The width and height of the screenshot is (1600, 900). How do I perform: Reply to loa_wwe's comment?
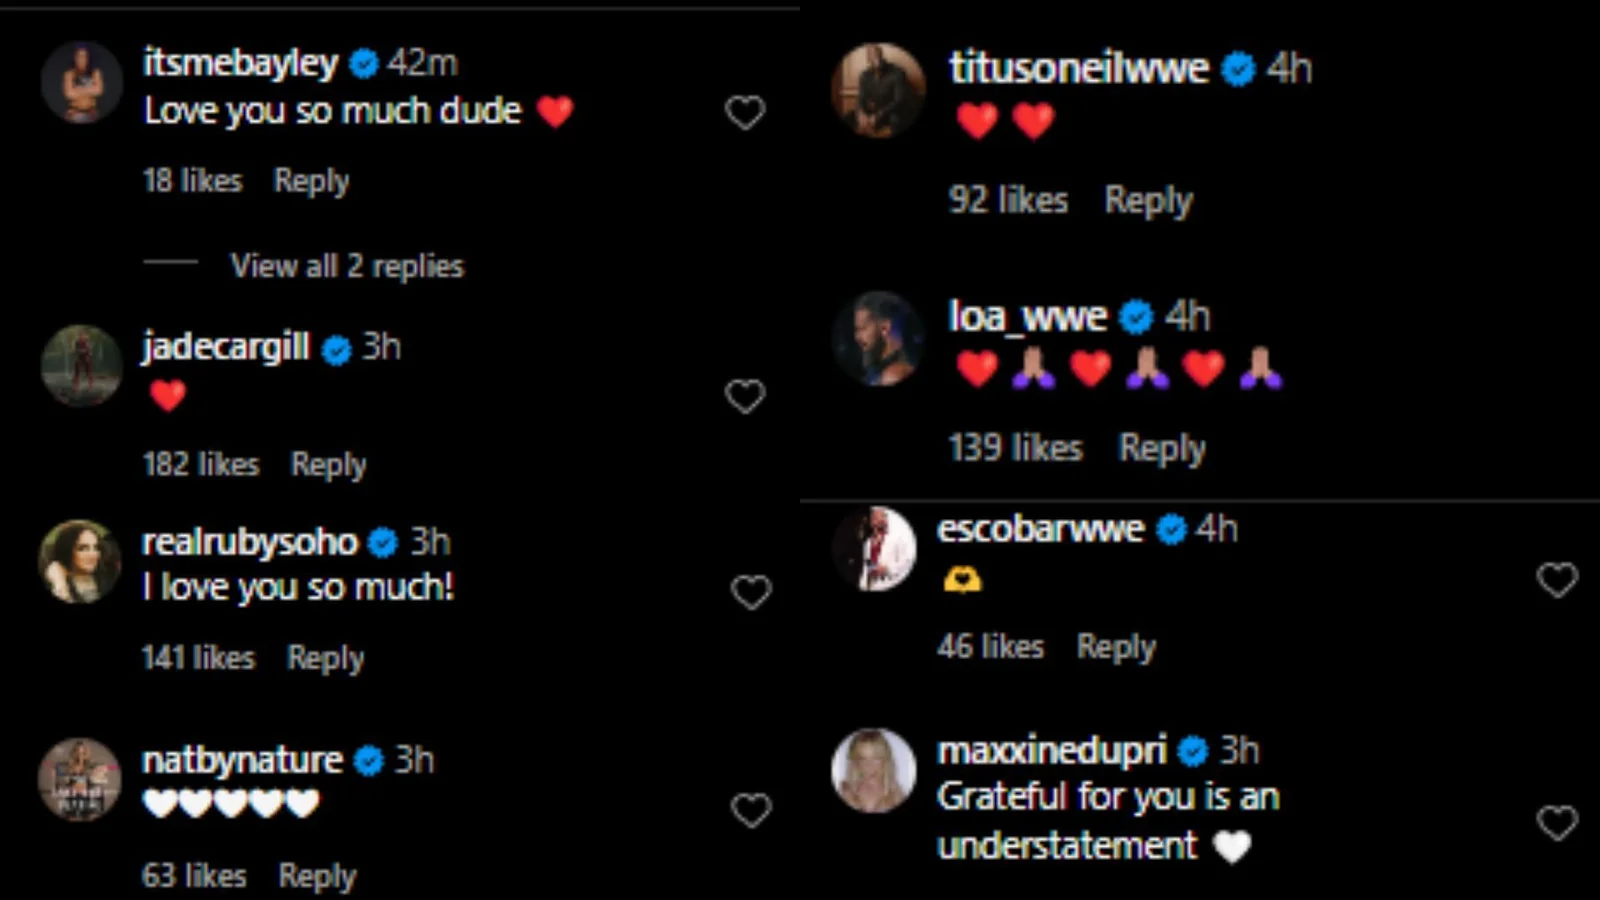(x=1162, y=448)
